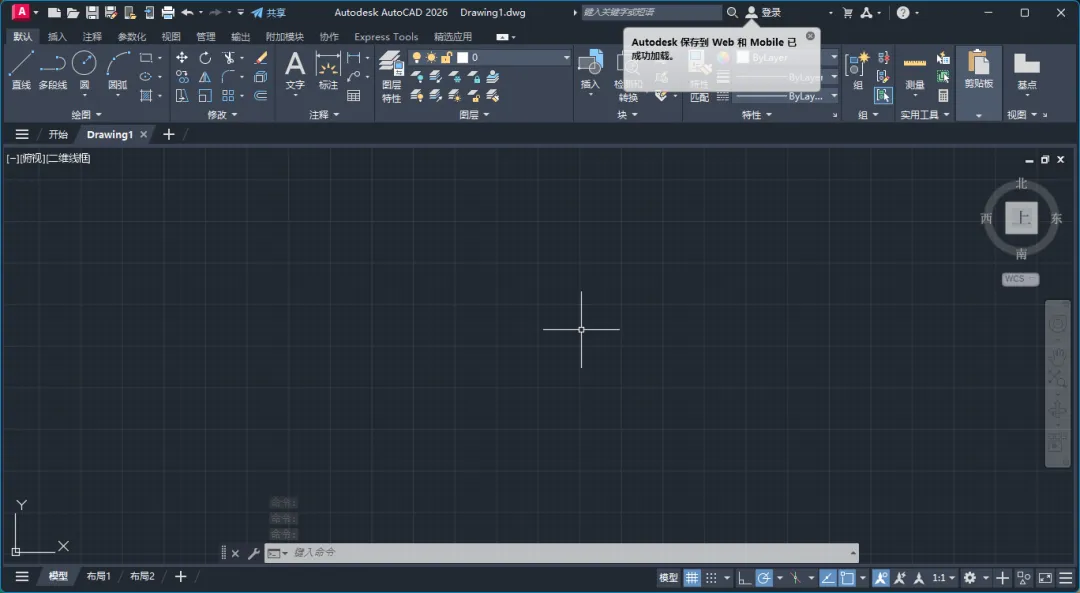Choose the Move tool in Modify panel

182,58
